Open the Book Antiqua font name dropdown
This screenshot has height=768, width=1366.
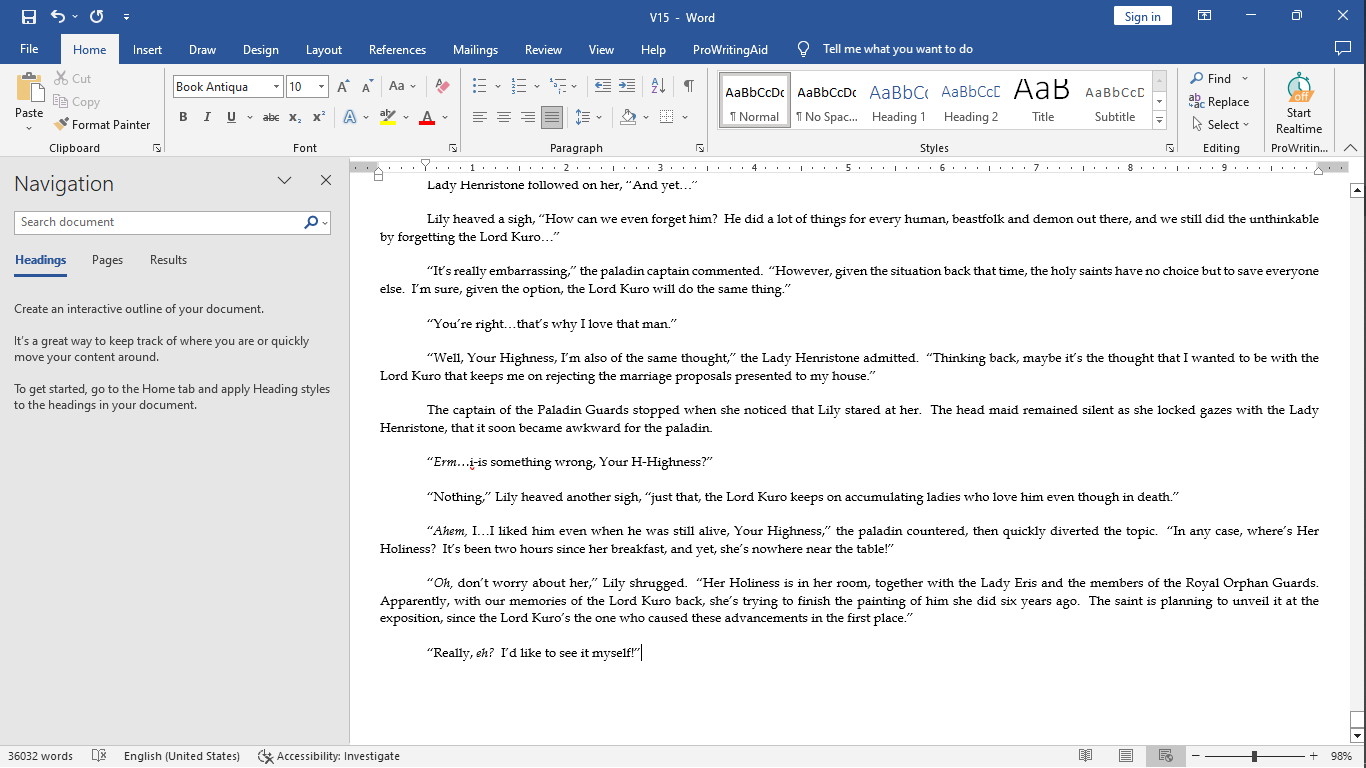276,87
